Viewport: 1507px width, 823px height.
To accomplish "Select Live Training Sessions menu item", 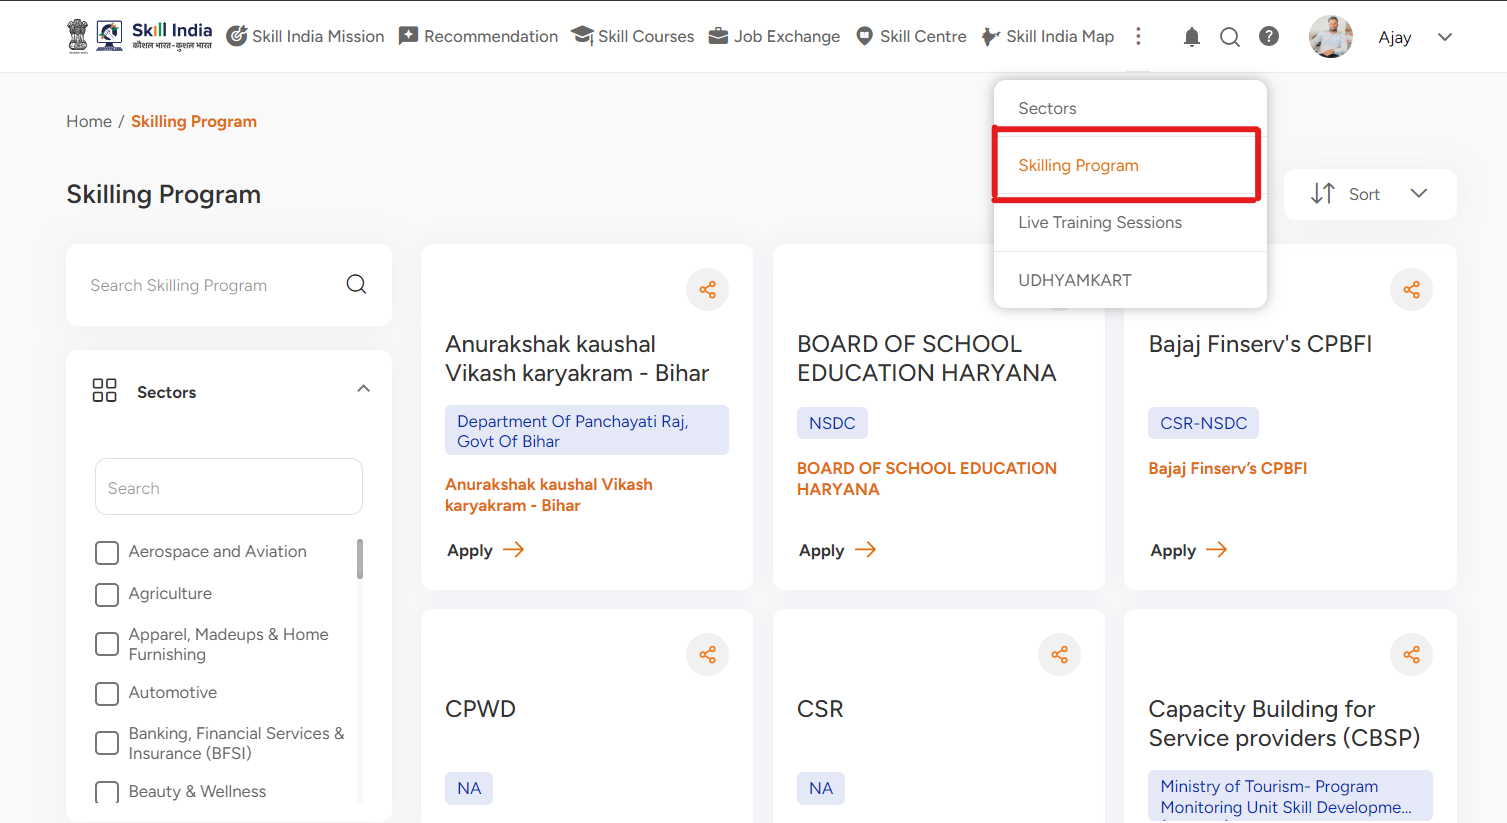I will pyautogui.click(x=1130, y=222).
